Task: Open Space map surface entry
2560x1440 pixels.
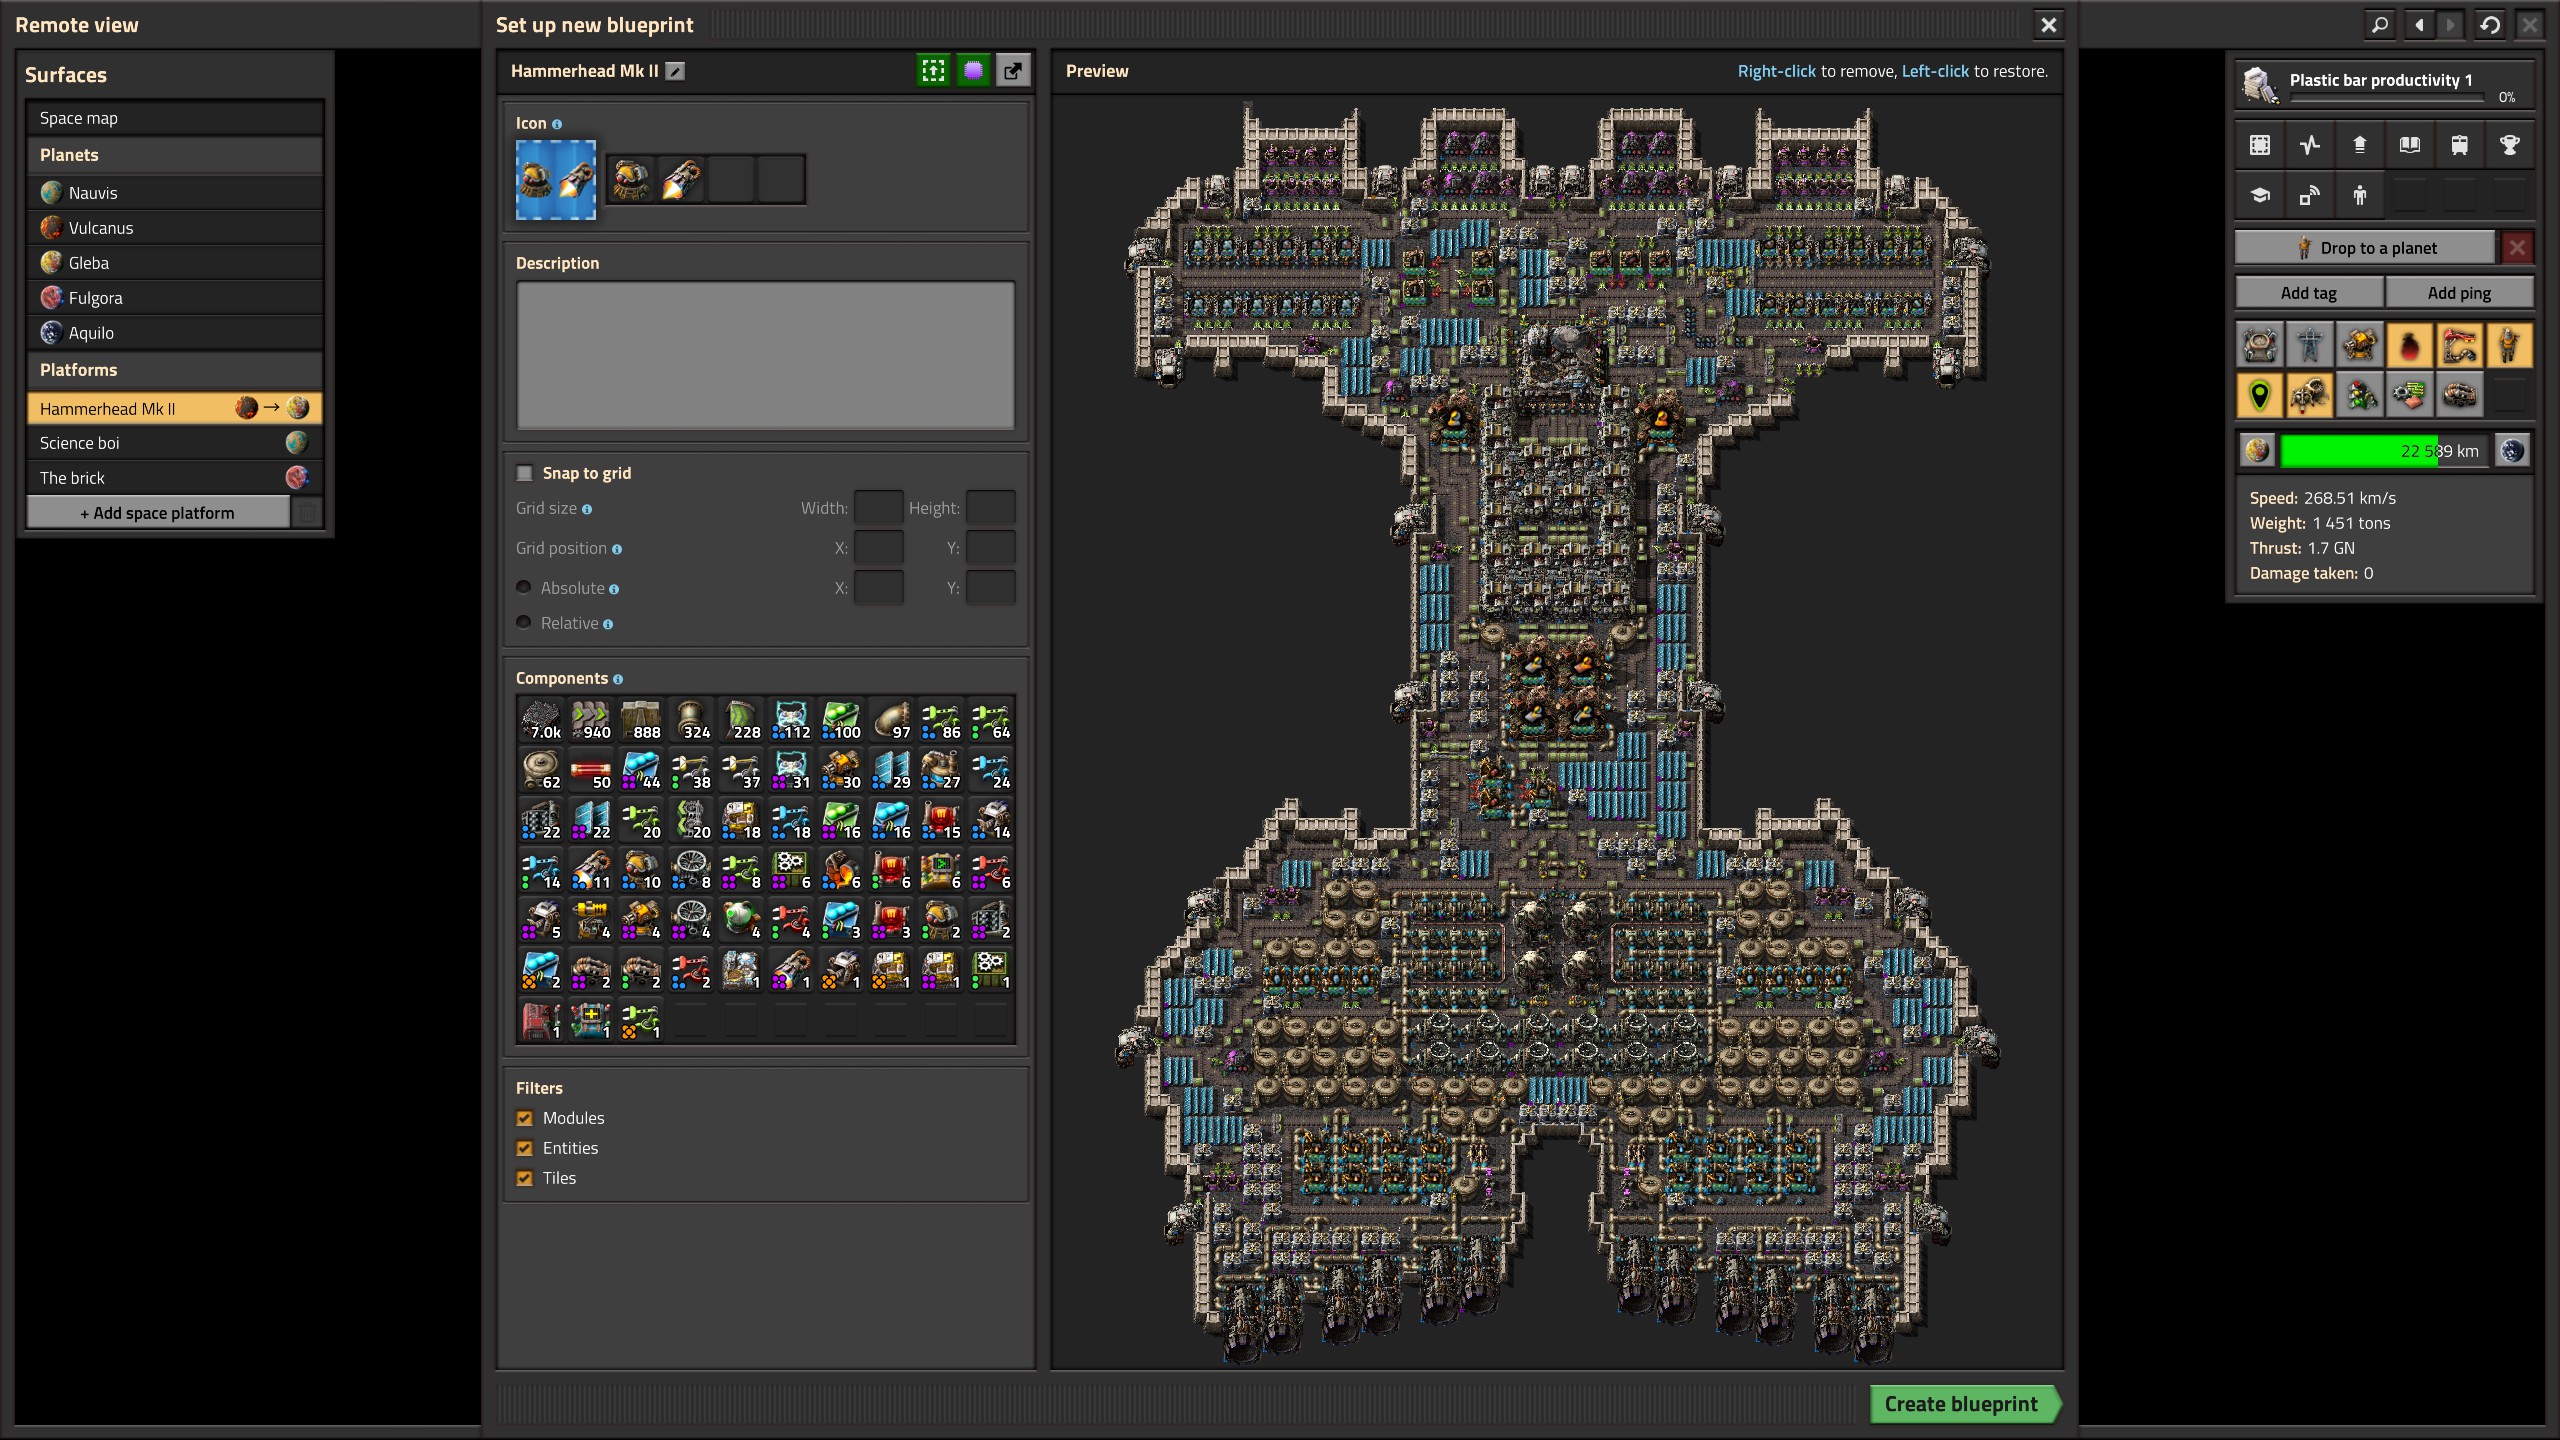Action: pos(78,118)
